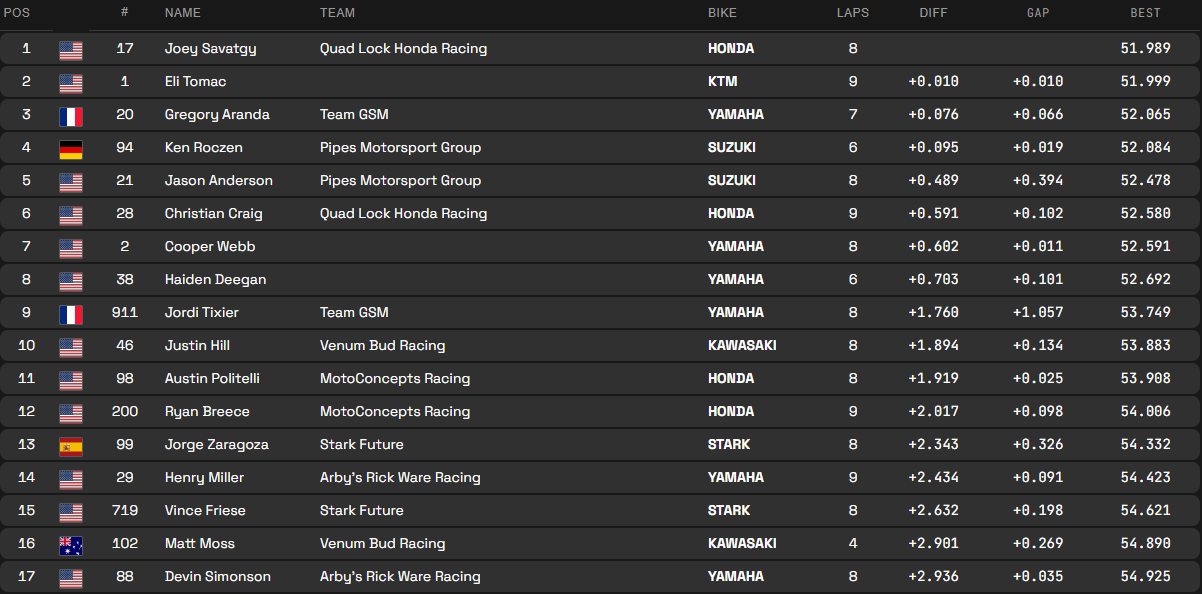The image size is (1202, 594).
Task: Select the TEAM column header
Action: click(337, 13)
